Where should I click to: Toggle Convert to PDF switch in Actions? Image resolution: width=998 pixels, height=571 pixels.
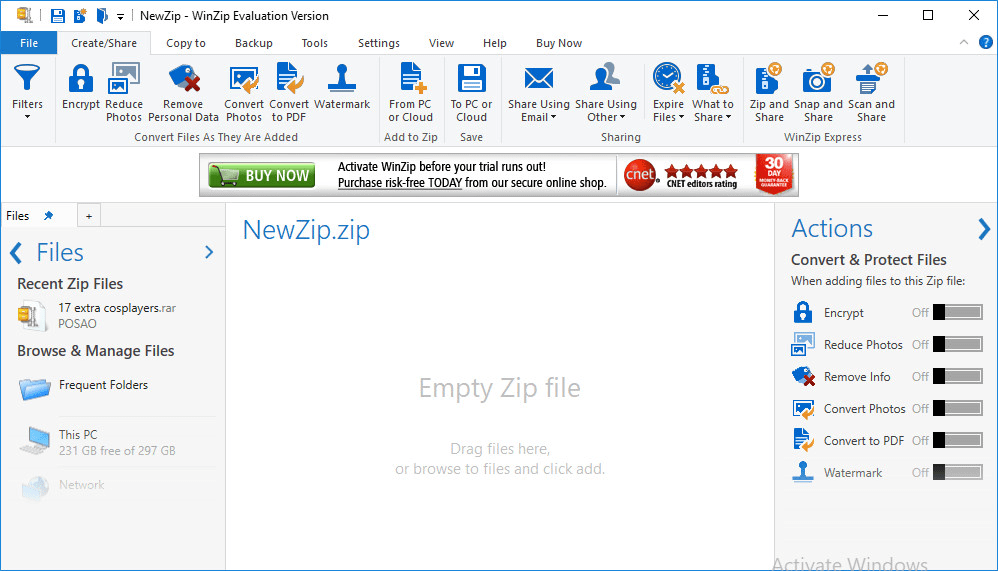957,440
